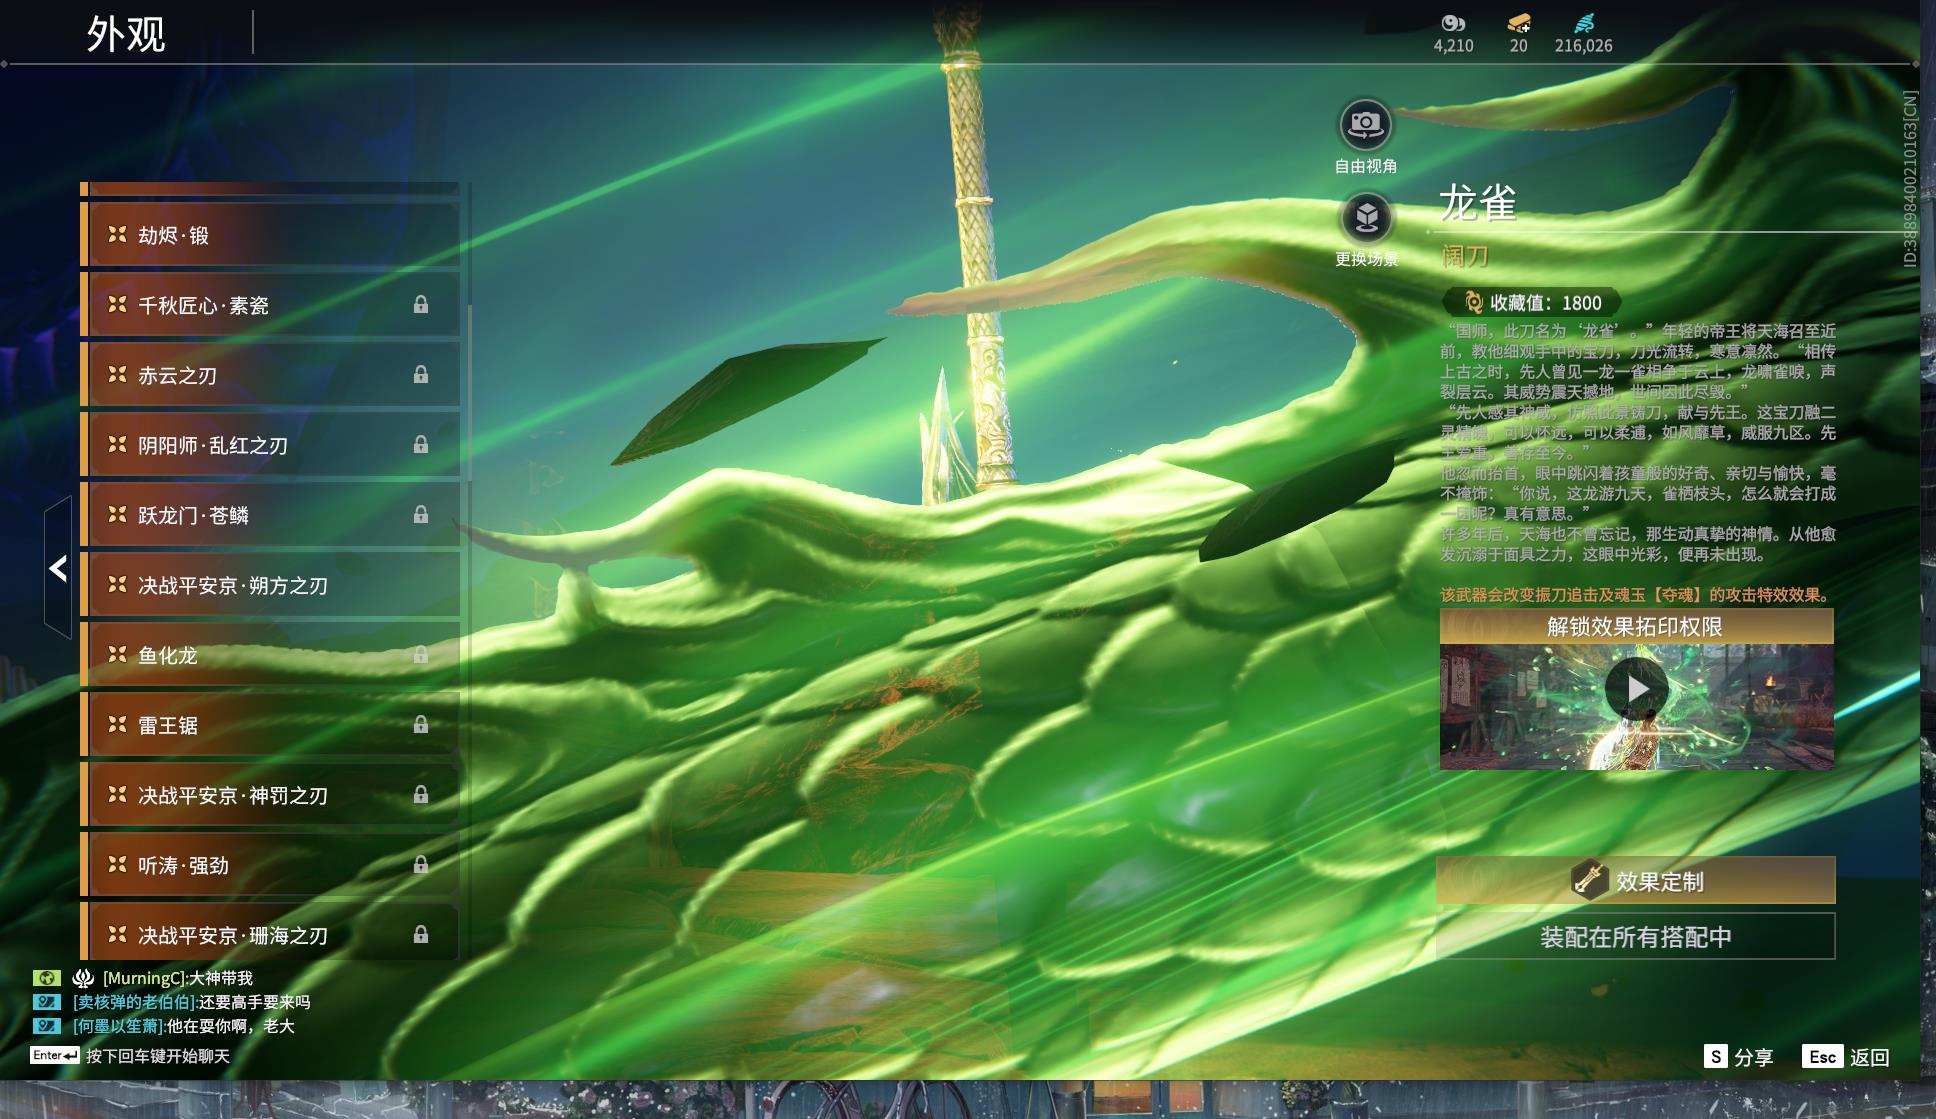Click the 分享 share button
Screen dimensions: 1936x1119
tap(1738, 1057)
